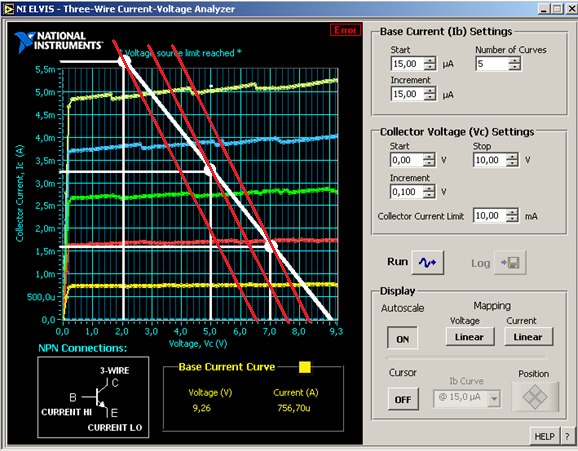Click the cursor Voltage value 9,26
578x451 pixels.
[x=202, y=408]
